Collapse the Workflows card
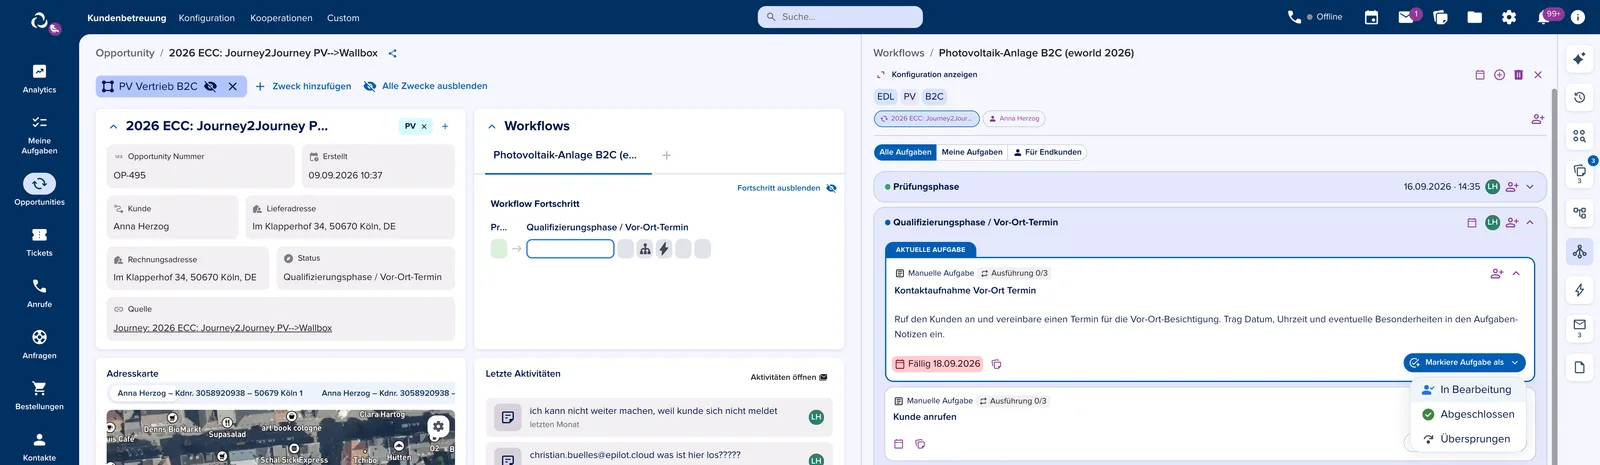 click(x=492, y=127)
